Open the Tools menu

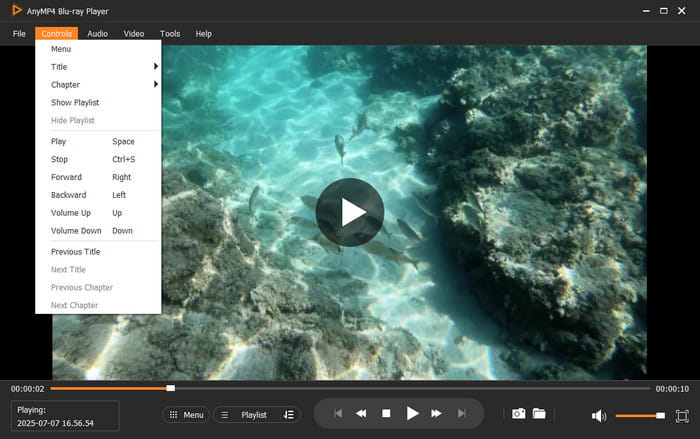170,33
